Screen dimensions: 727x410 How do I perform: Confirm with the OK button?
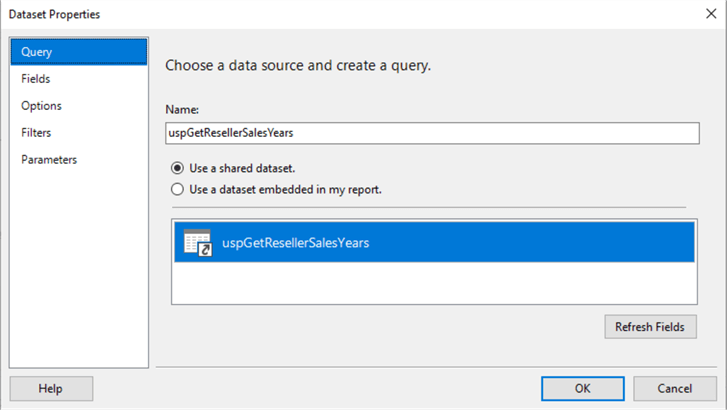(582, 389)
